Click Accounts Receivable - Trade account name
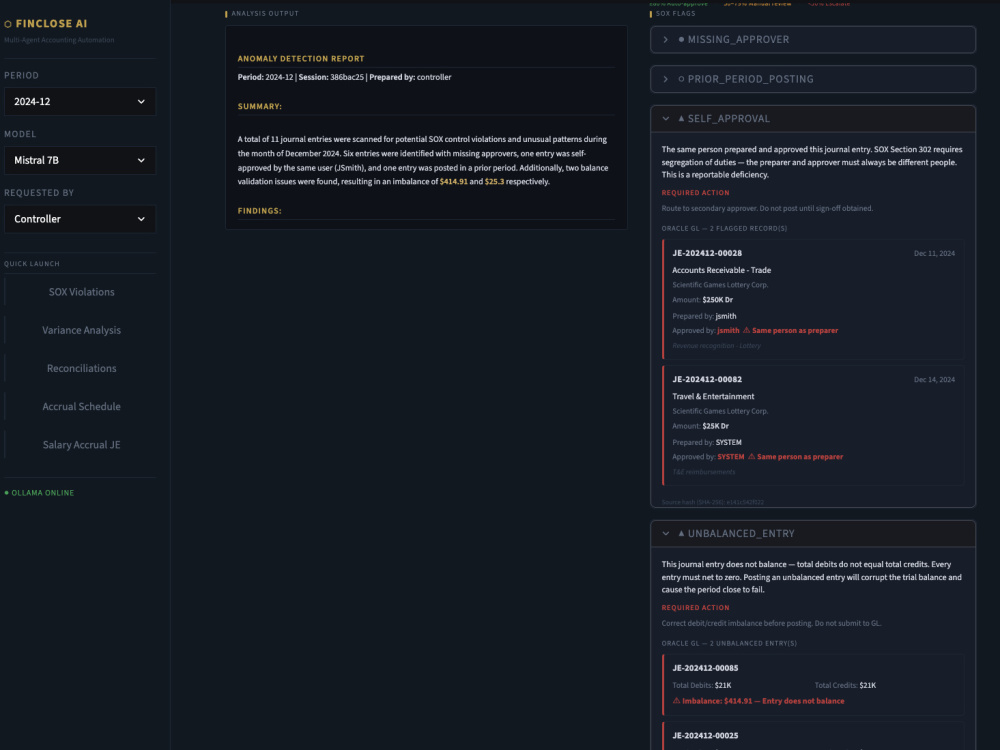Image resolution: width=1000 pixels, height=750 pixels. pos(721,270)
